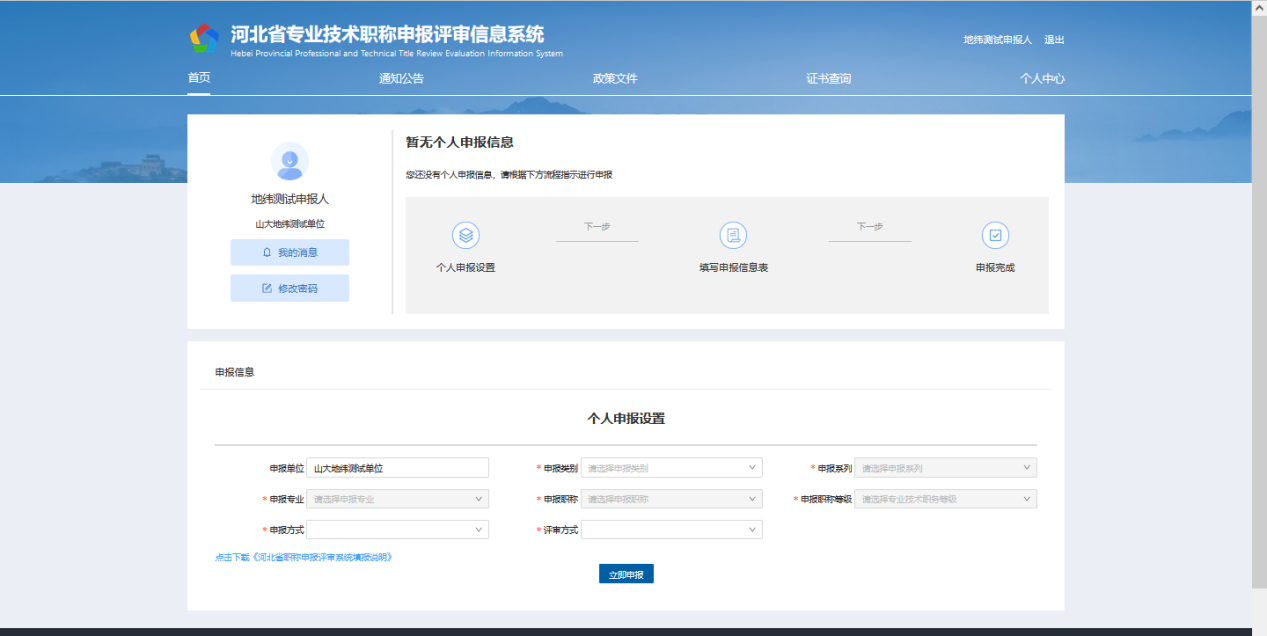This screenshot has width=1267, height=636.
Task: Click 修改密码 change password button
Action: coord(289,288)
